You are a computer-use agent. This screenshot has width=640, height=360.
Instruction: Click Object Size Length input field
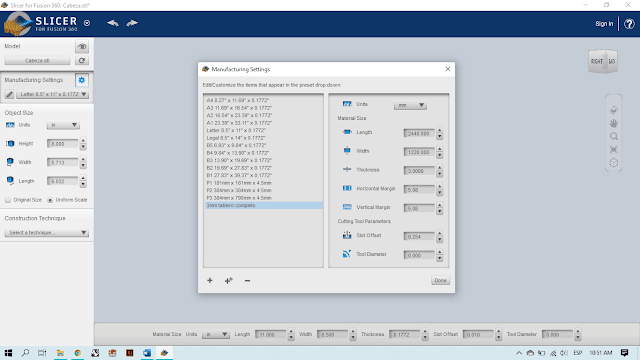pyautogui.click(x=62, y=181)
